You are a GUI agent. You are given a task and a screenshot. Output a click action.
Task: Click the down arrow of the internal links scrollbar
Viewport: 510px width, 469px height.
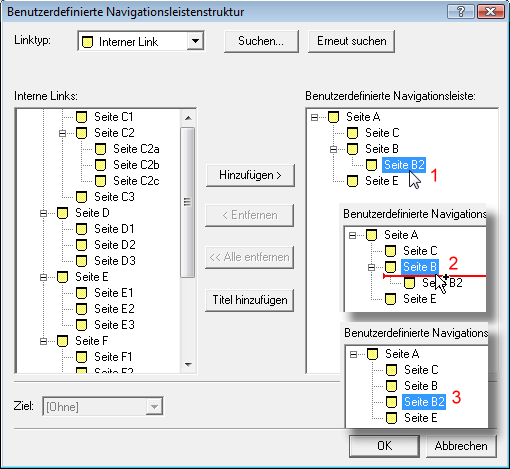(188, 365)
